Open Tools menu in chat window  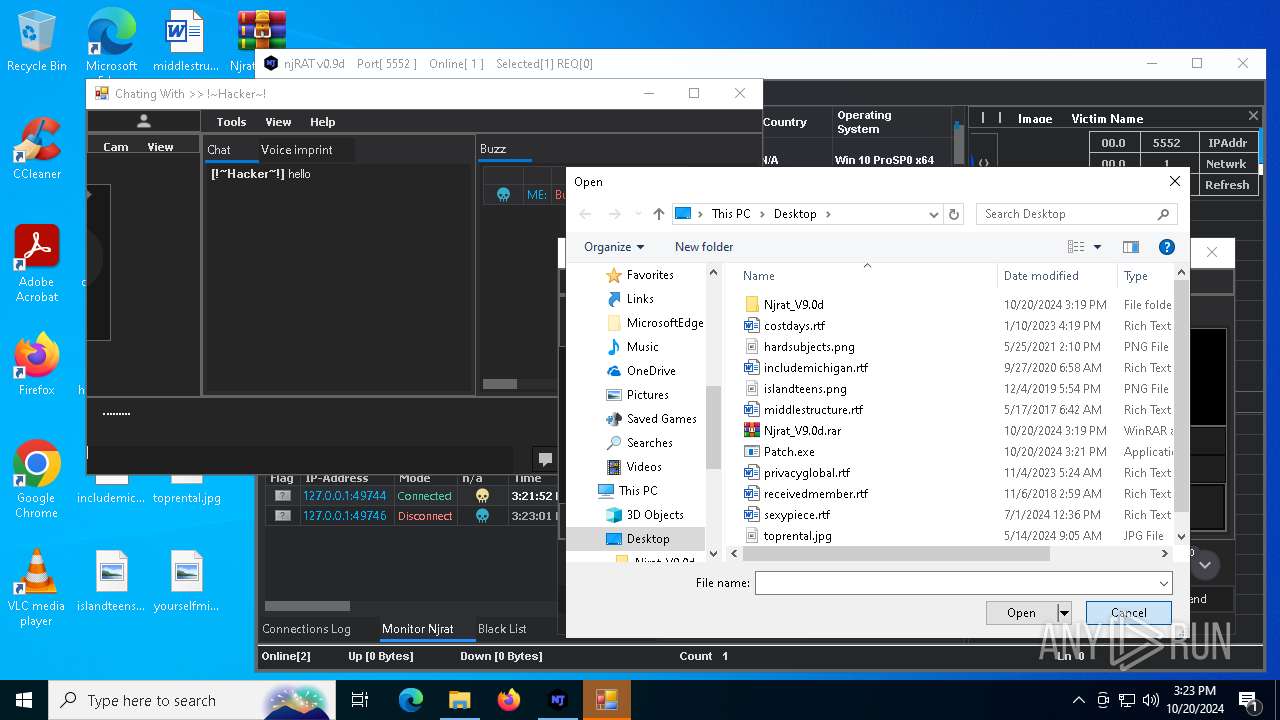point(231,122)
